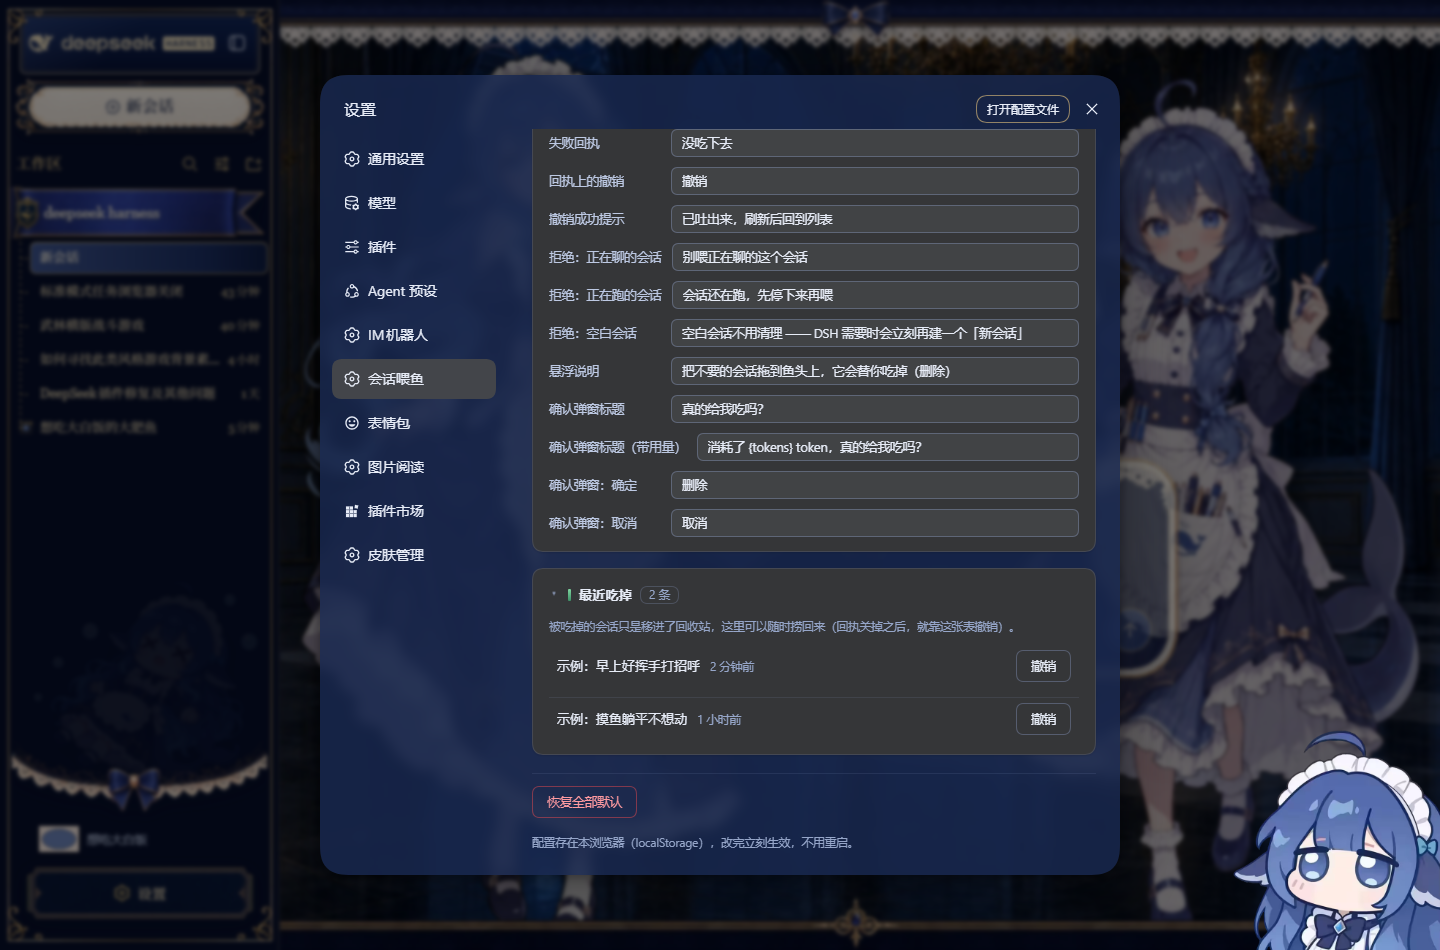Collapse the 最近吃掉 section triangle
1440x950 pixels.
[x=554, y=595]
